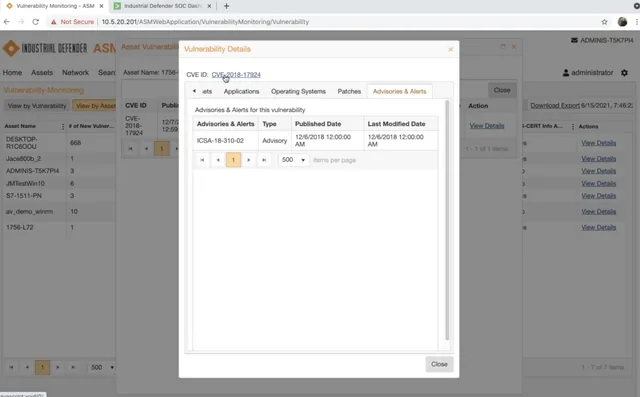Viewport: 640px width, 397px height.
Task: Switch to the Operating Systems tab
Action: [x=298, y=91]
